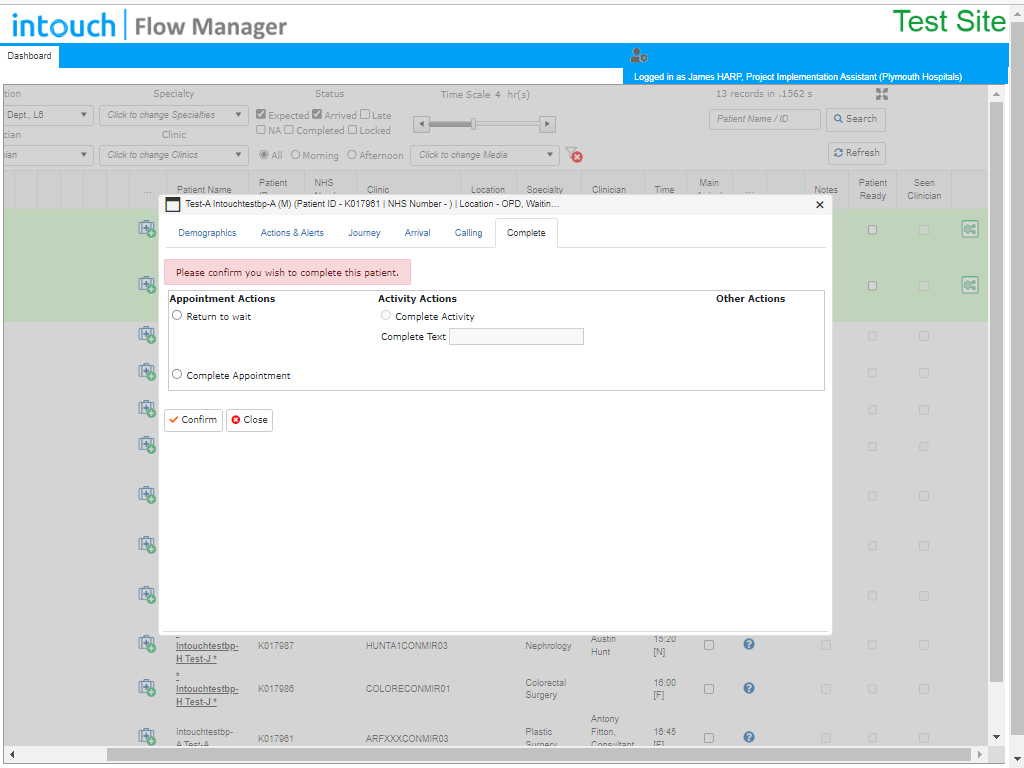Click the Time Scale slider left arrow

click(421, 123)
